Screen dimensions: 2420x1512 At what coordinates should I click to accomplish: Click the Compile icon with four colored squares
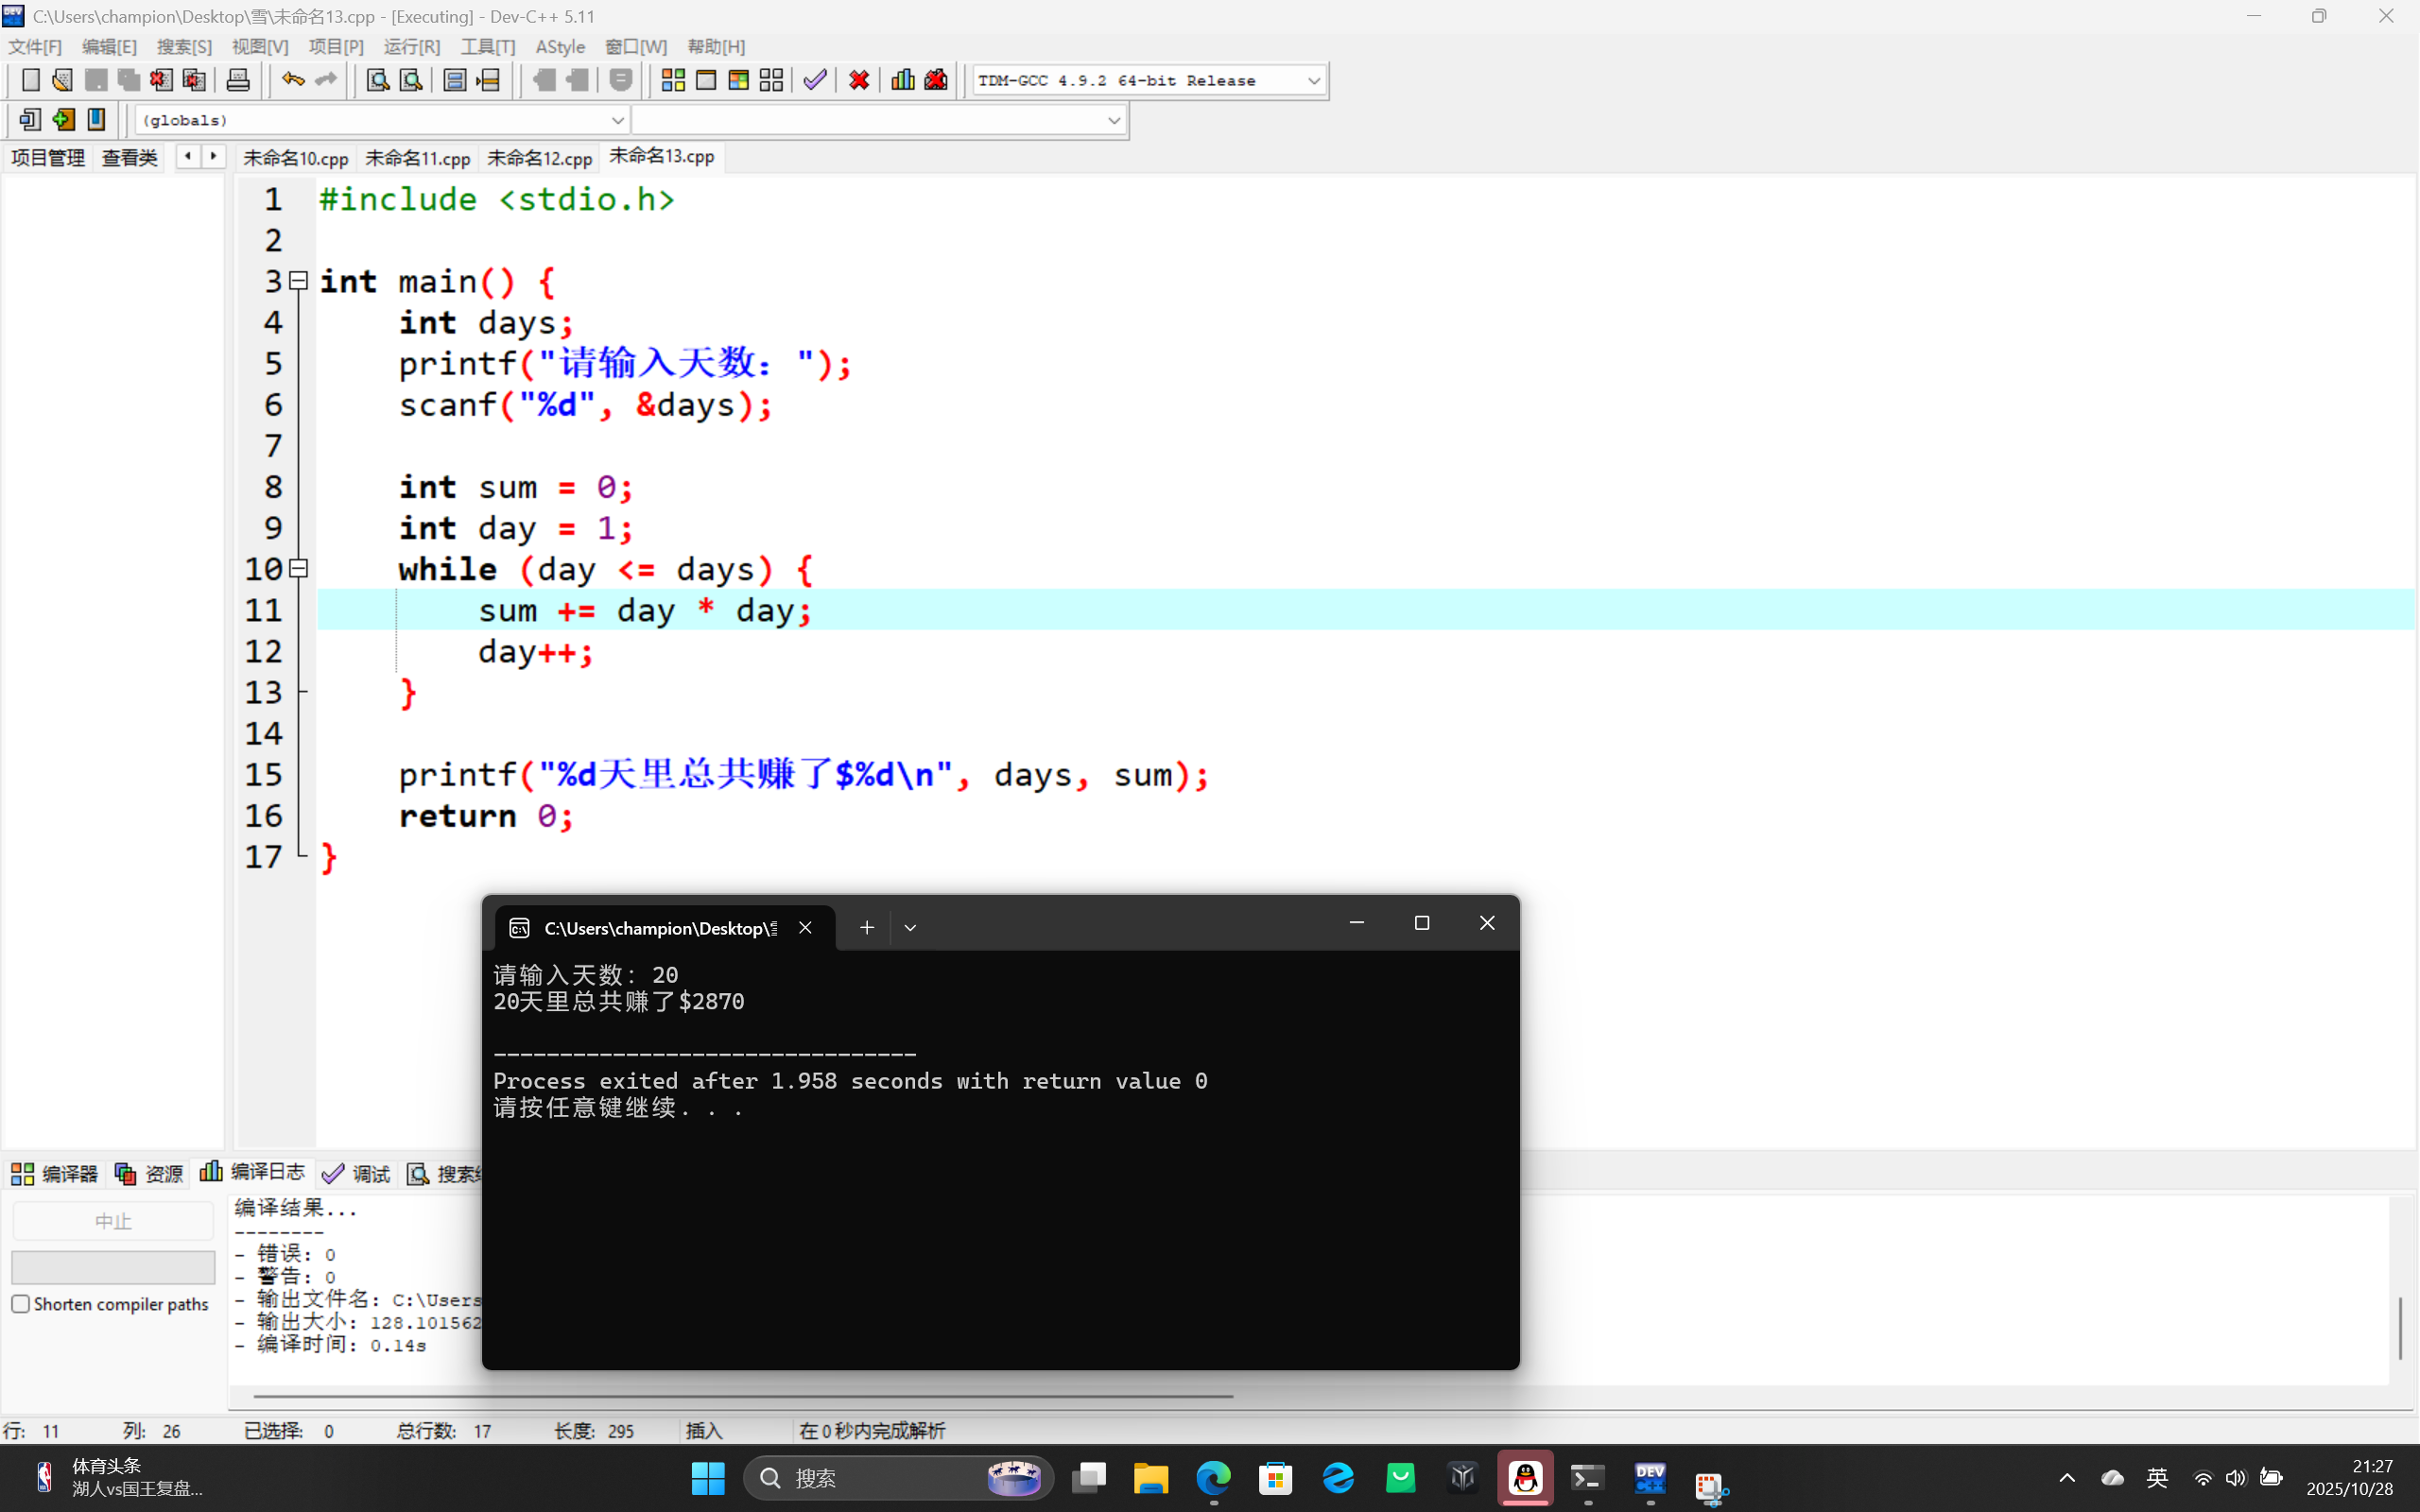tap(673, 80)
